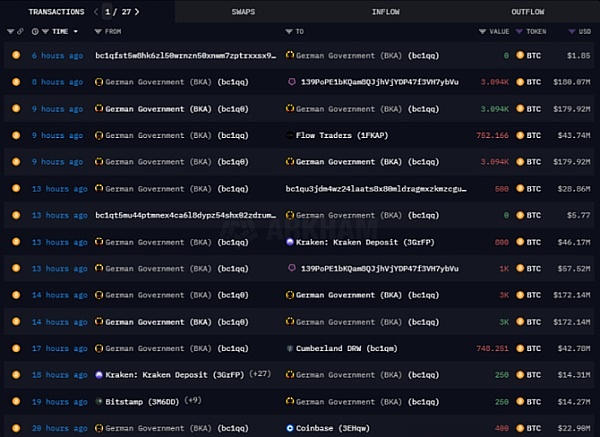The height and width of the screenshot is (437, 600).
Task: Switch to the INFLOW tab
Action: coord(385,12)
